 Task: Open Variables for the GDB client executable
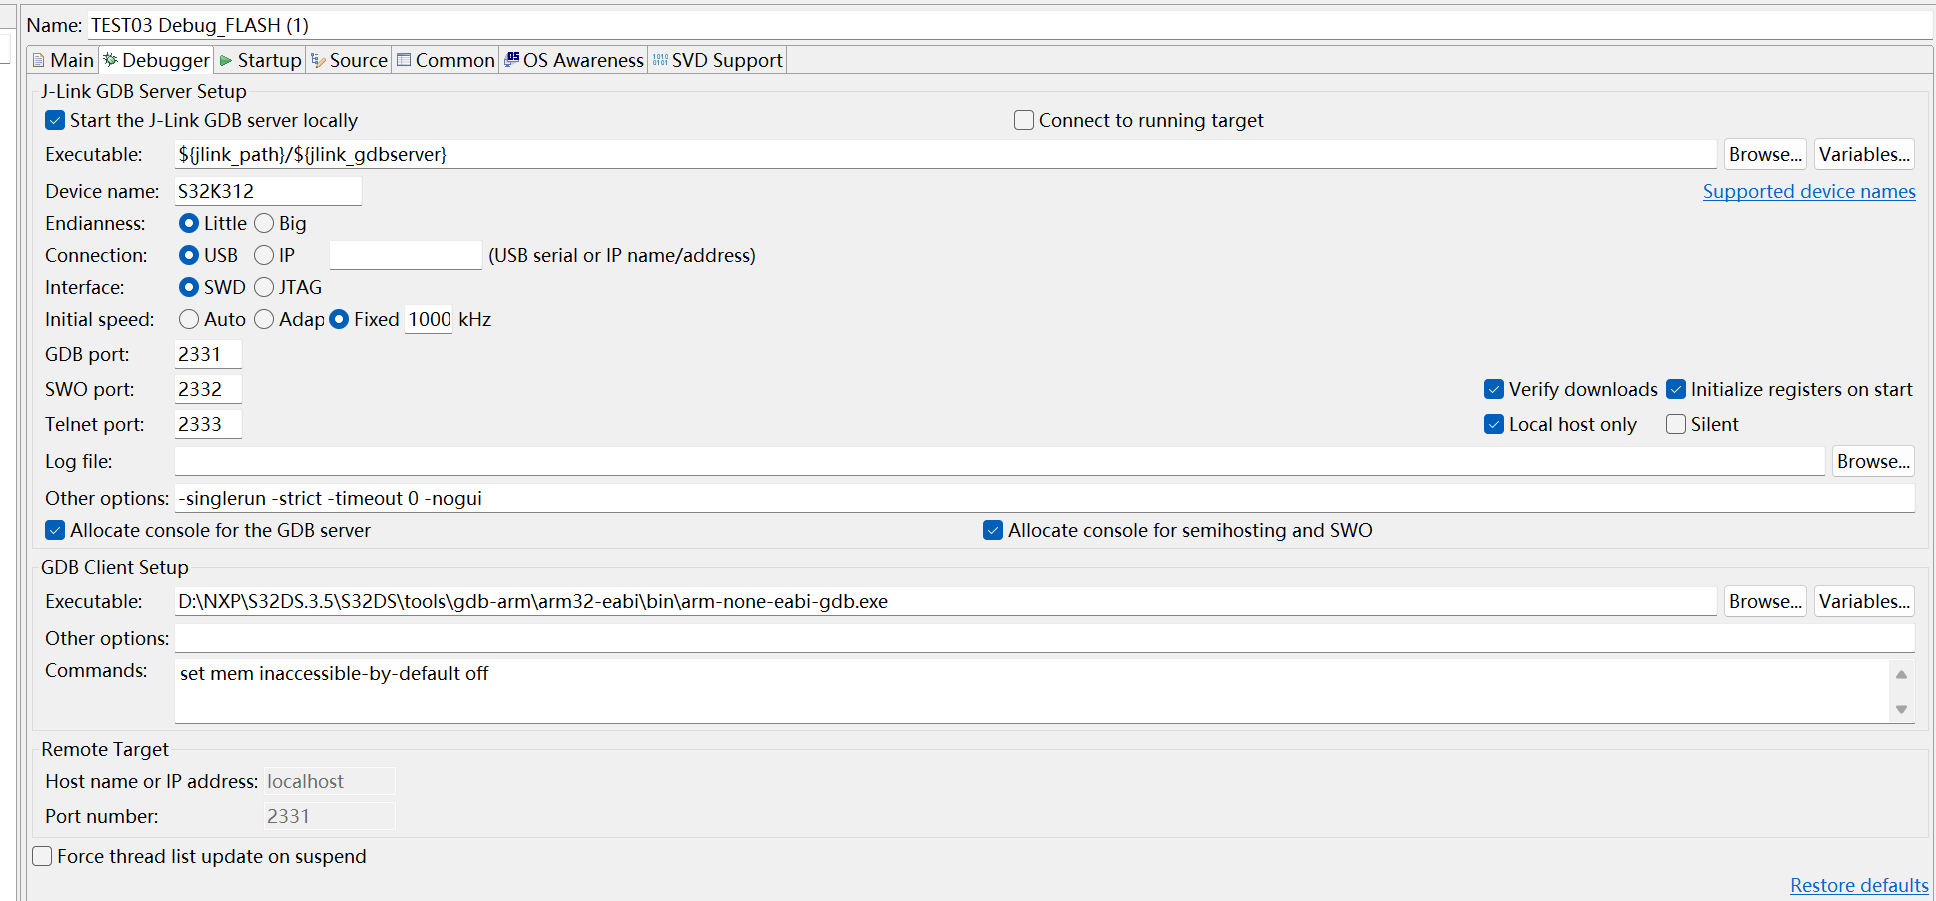coord(1863,601)
